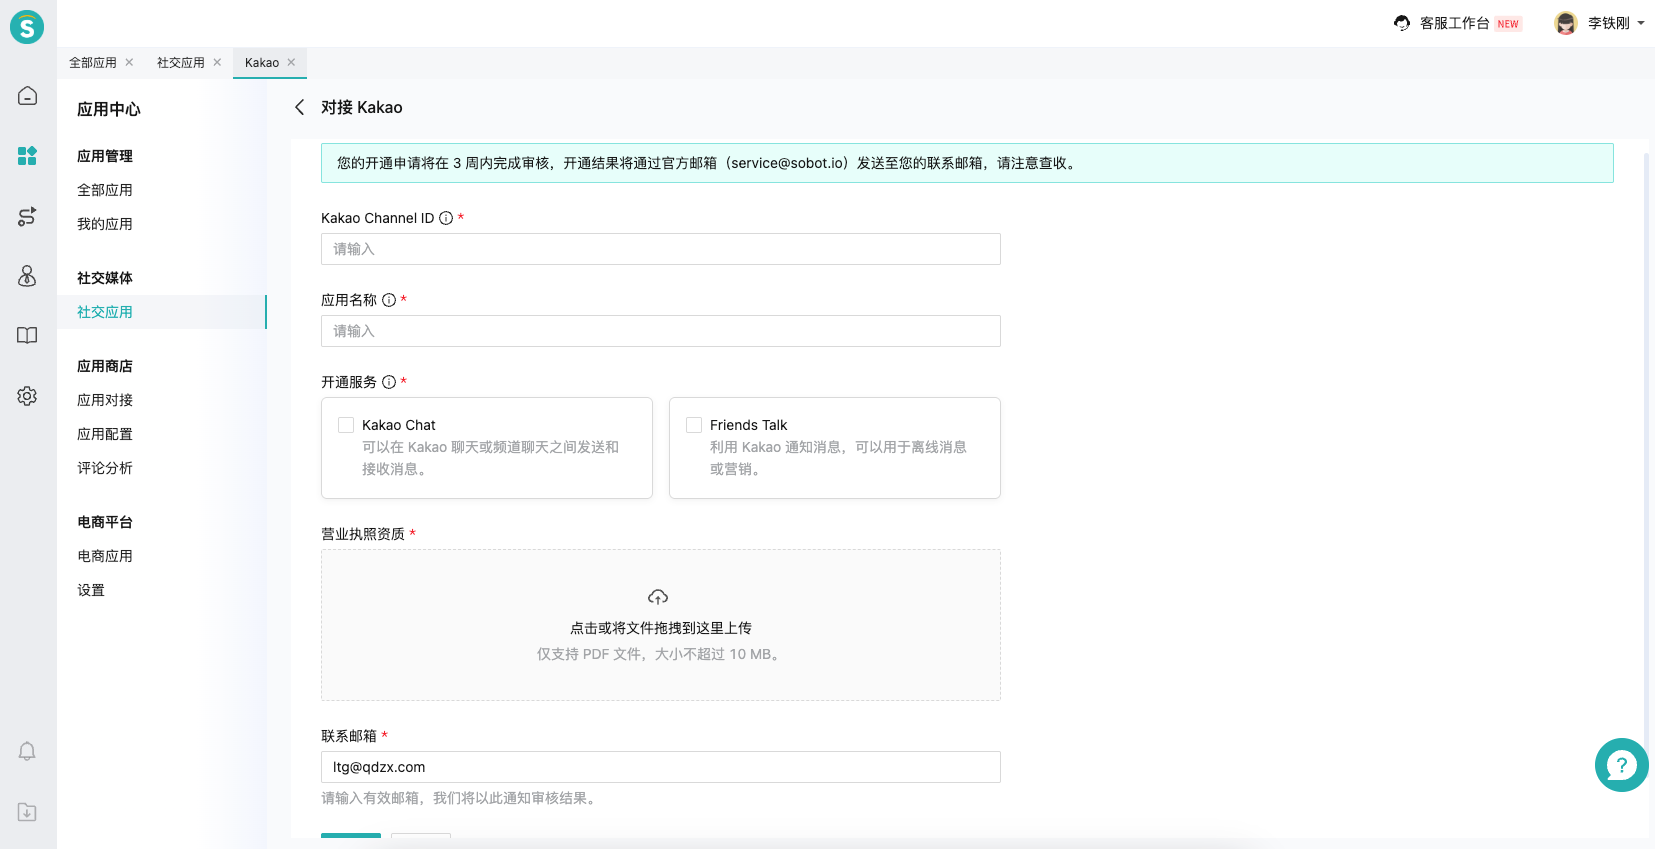
Task: Switch to the 全部应用 tab
Action: tap(93, 62)
